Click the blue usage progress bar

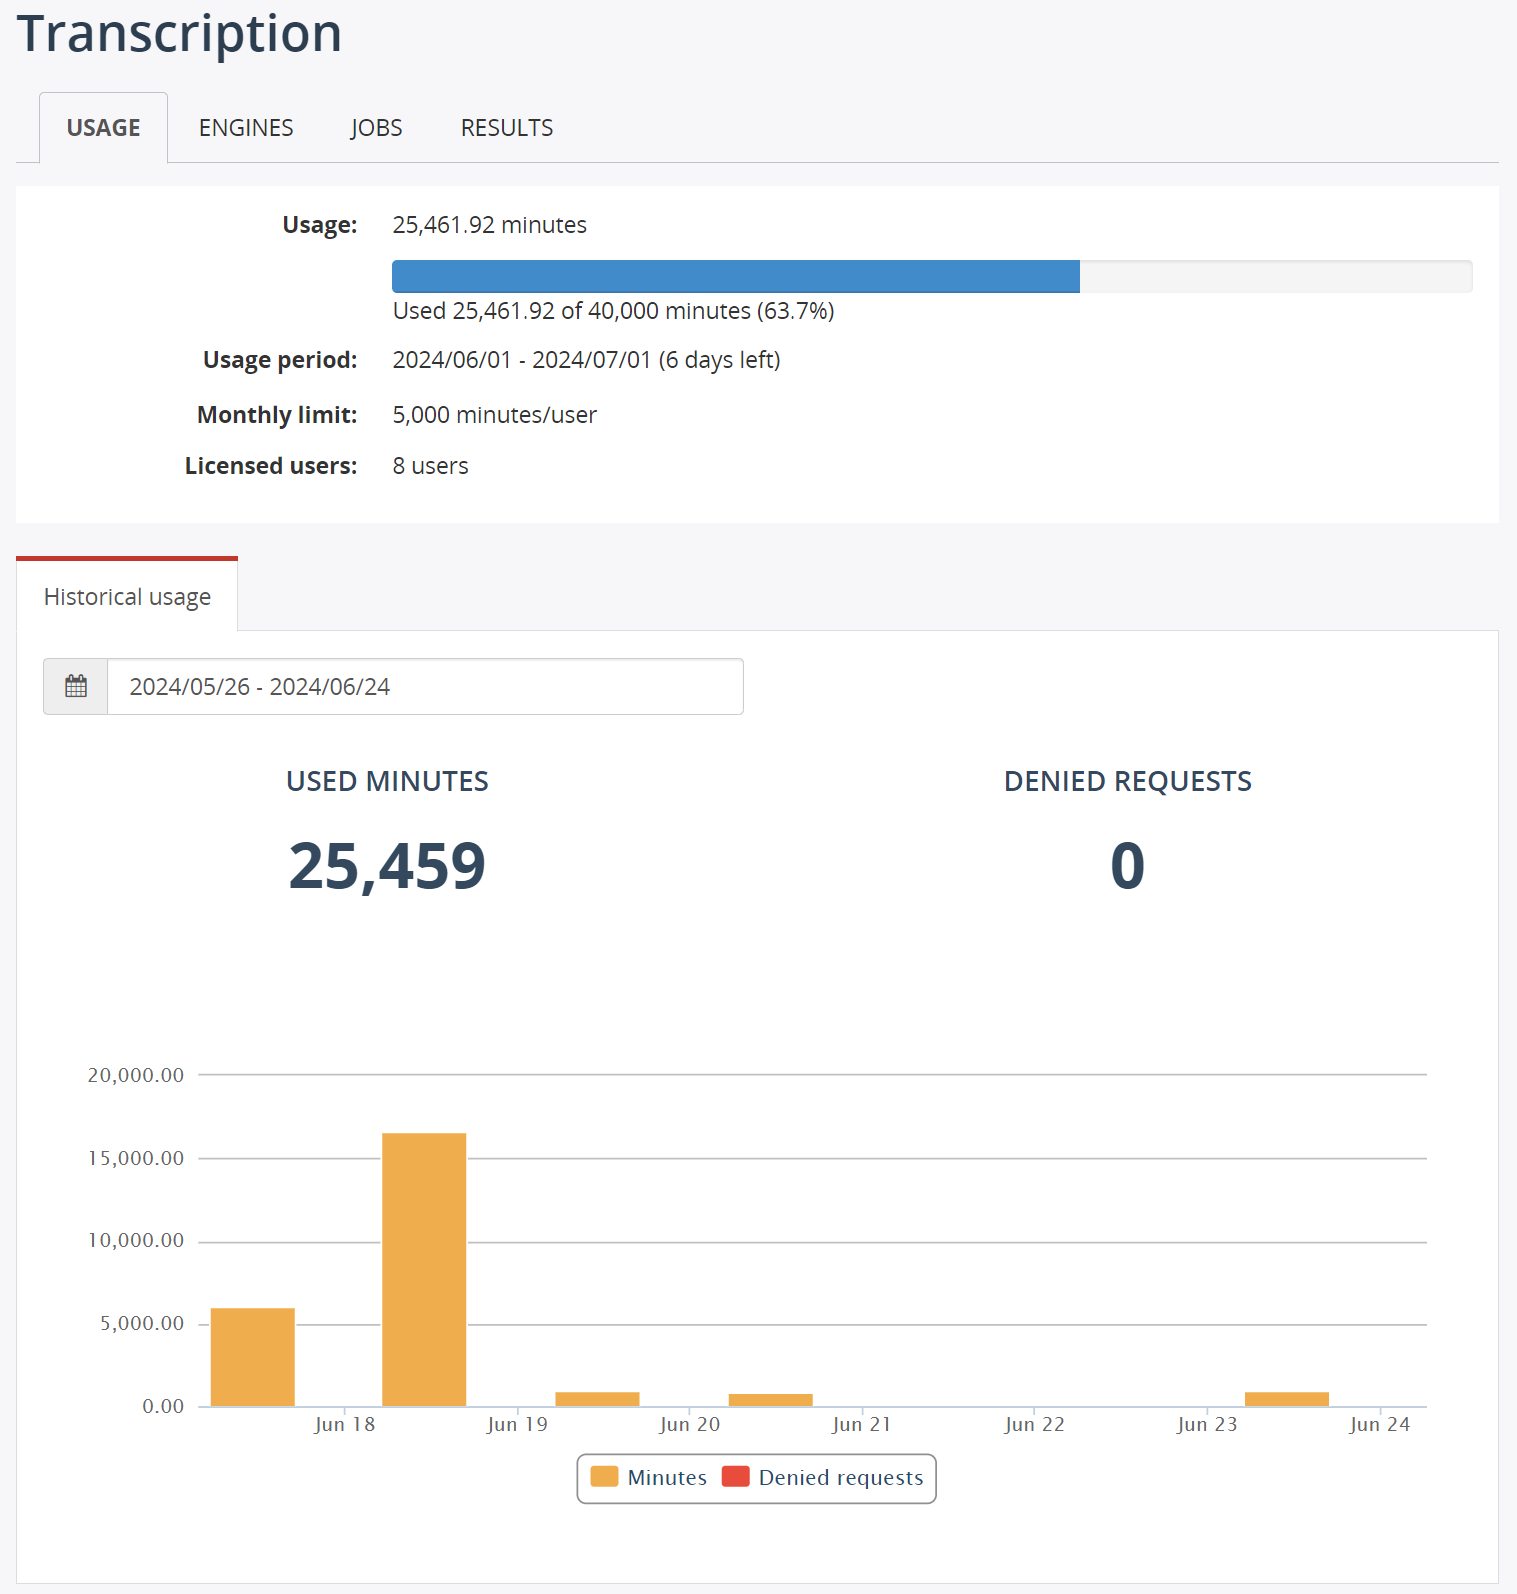(736, 276)
